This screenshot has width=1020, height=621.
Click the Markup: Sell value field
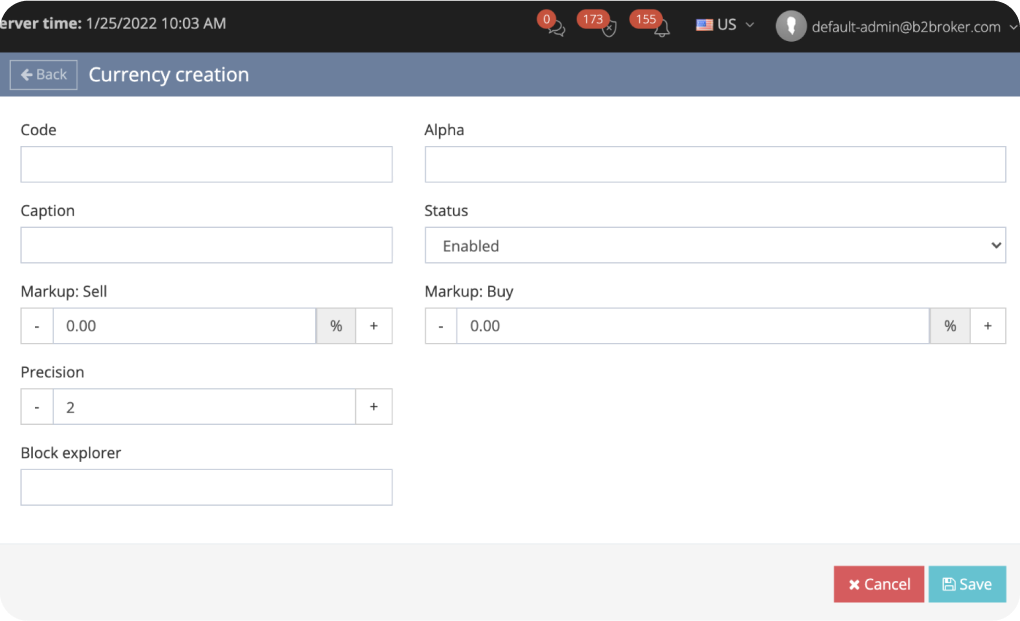[185, 326]
